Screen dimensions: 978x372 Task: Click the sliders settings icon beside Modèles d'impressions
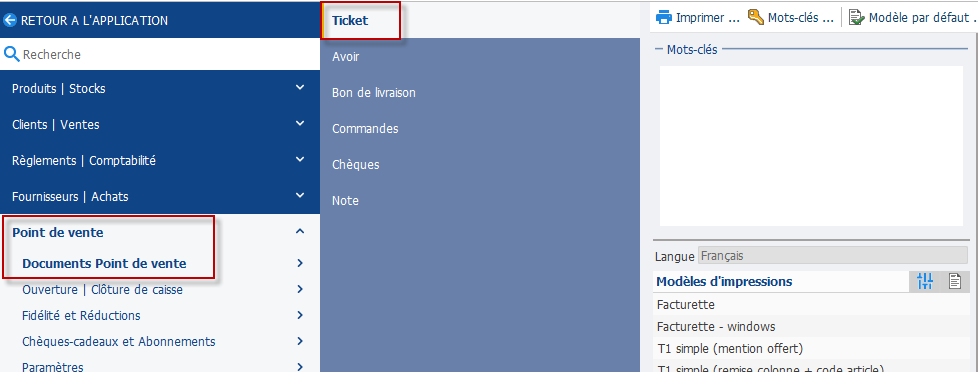(x=925, y=281)
